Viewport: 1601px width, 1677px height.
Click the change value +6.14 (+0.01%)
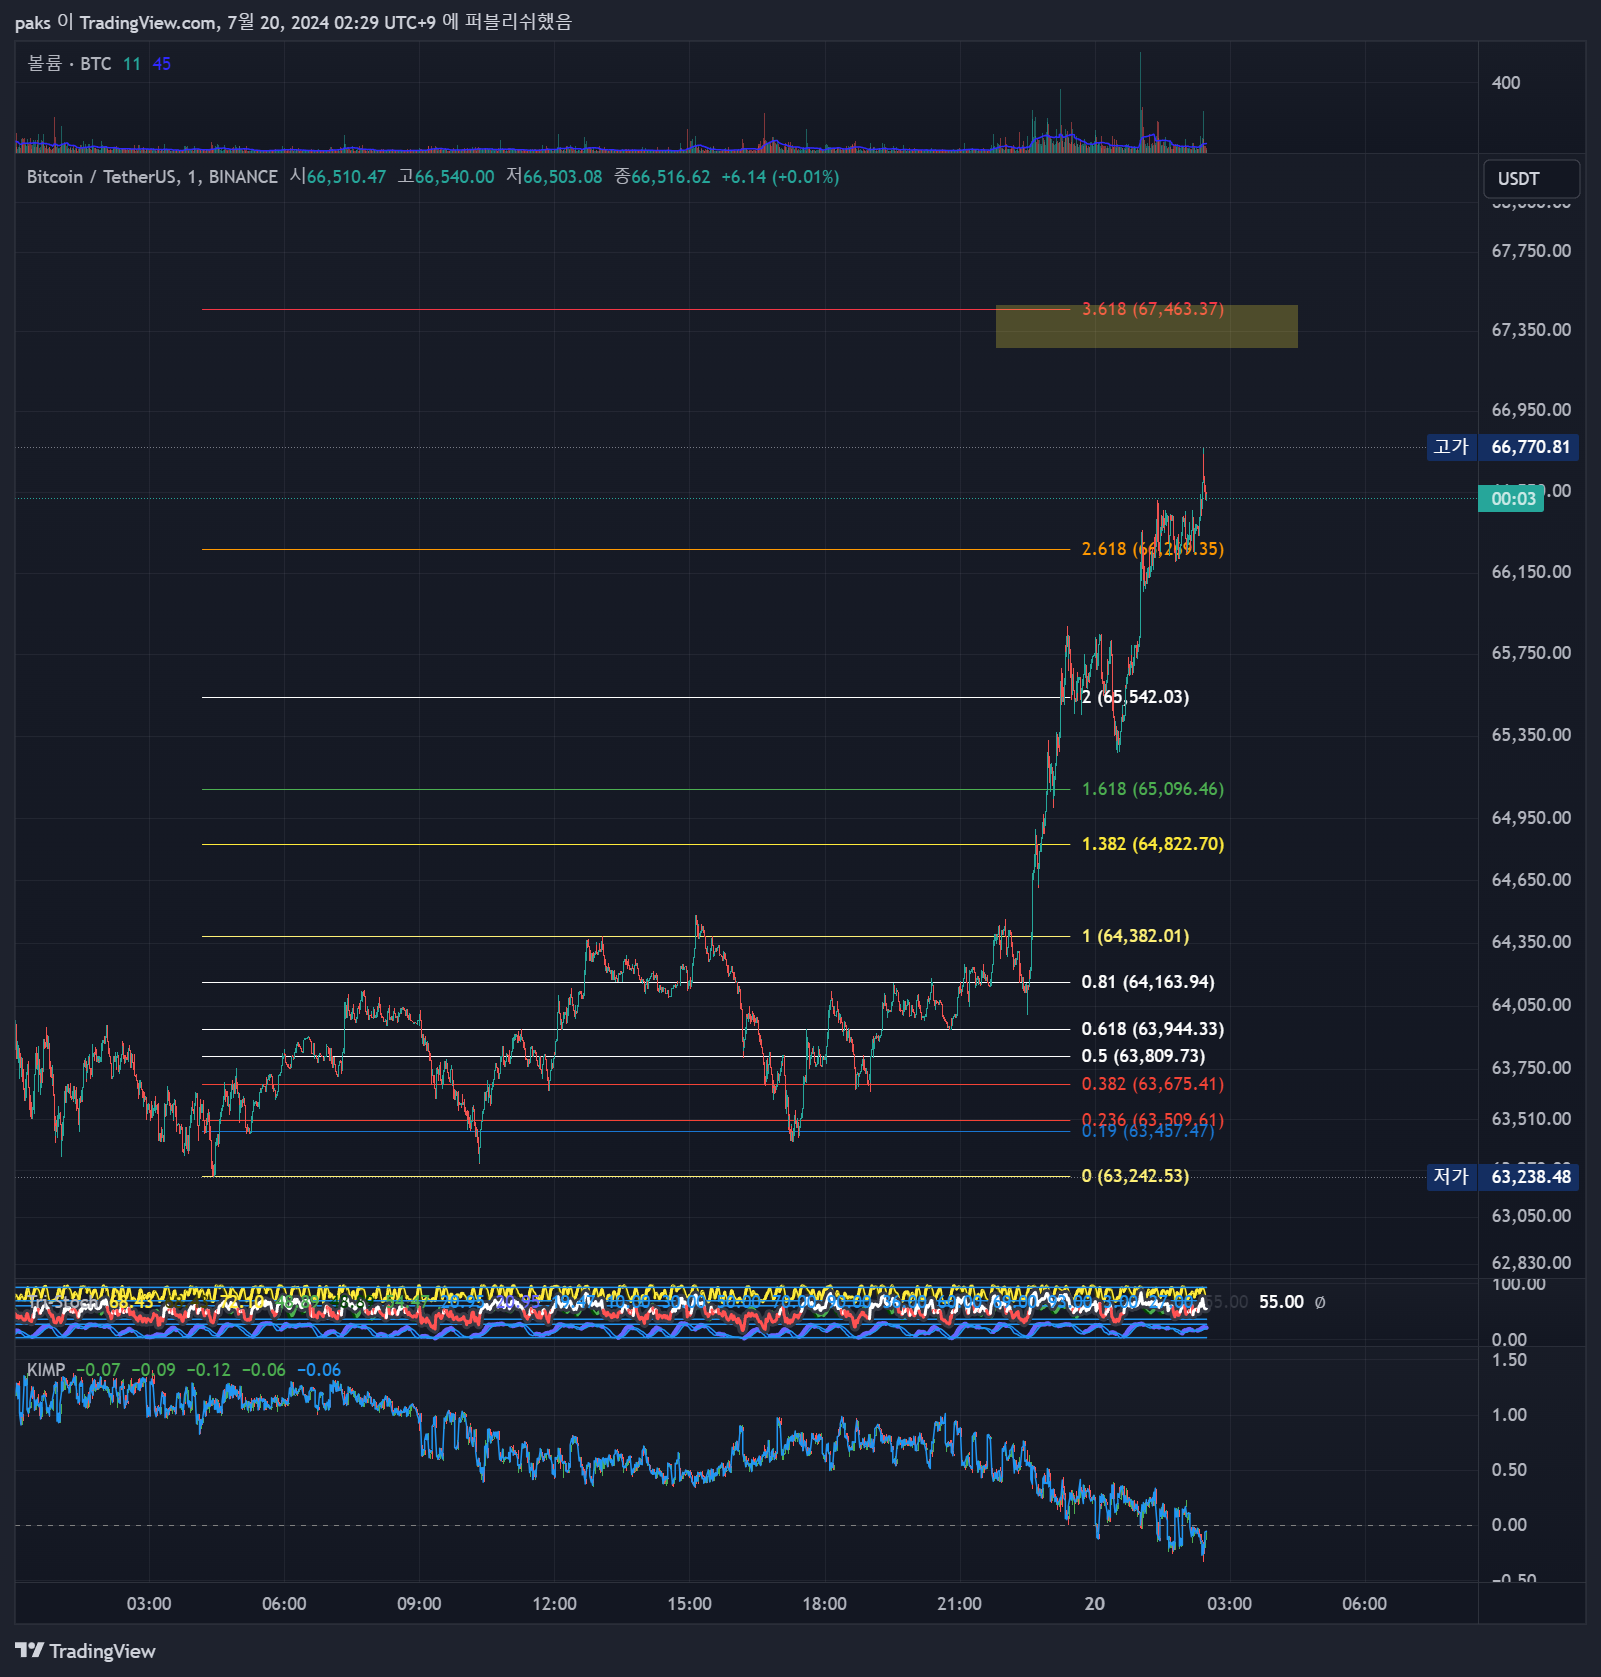point(780,177)
